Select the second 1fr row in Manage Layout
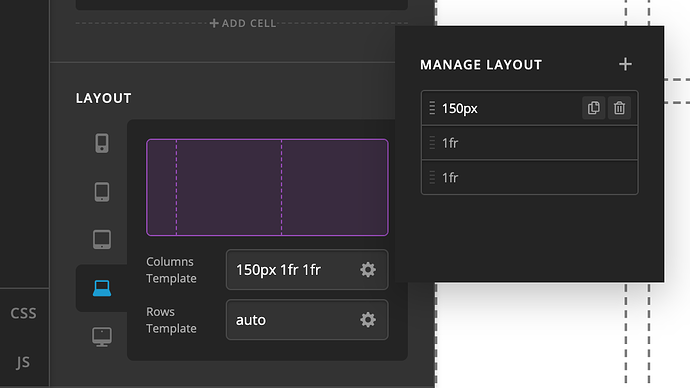Screen dimensions: 690x388 tap(529, 178)
